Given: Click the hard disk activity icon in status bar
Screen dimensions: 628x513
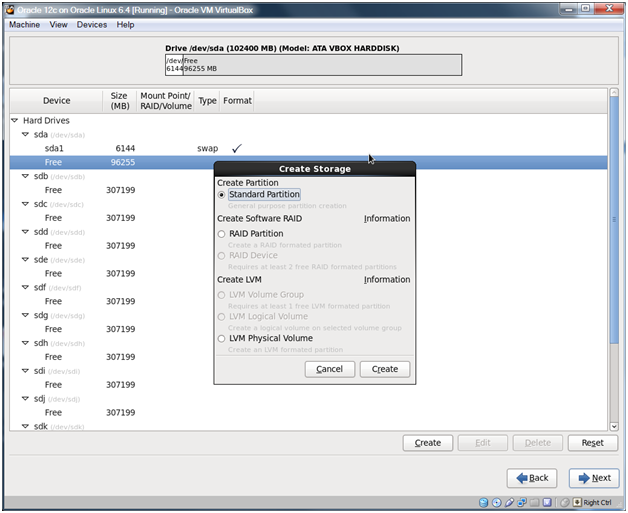Looking at the screenshot, I should pyautogui.click(x=483, y=502).
